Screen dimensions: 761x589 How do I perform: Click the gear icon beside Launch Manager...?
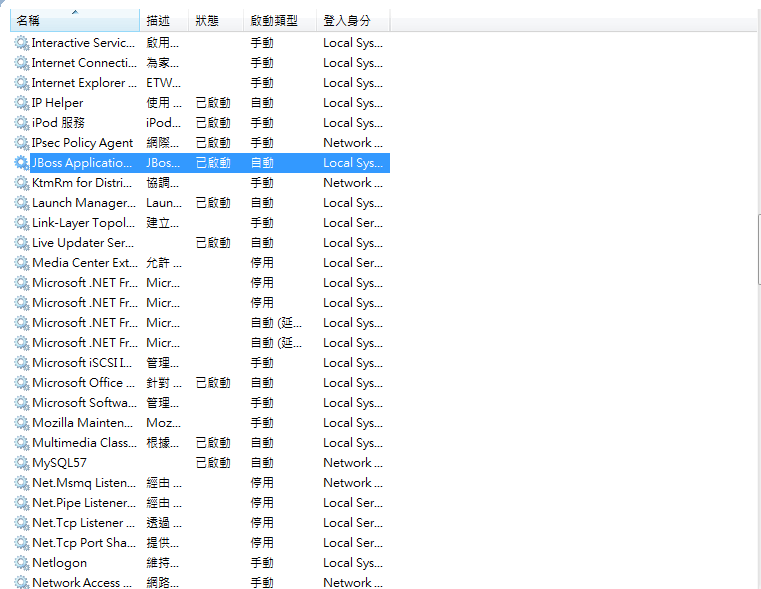pos(21,203)
